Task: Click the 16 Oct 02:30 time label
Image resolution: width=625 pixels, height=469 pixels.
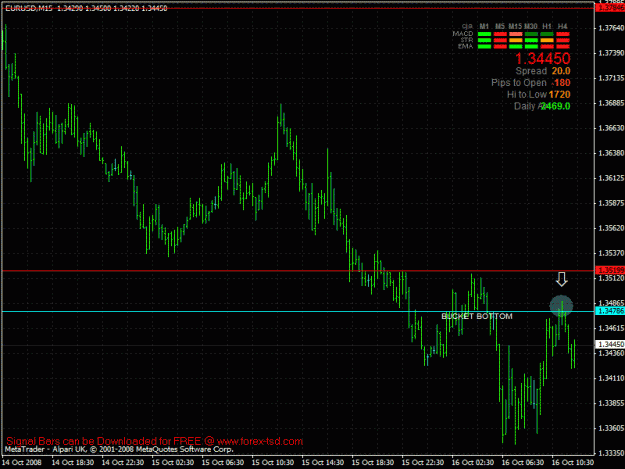Action: tap(473, 463)
